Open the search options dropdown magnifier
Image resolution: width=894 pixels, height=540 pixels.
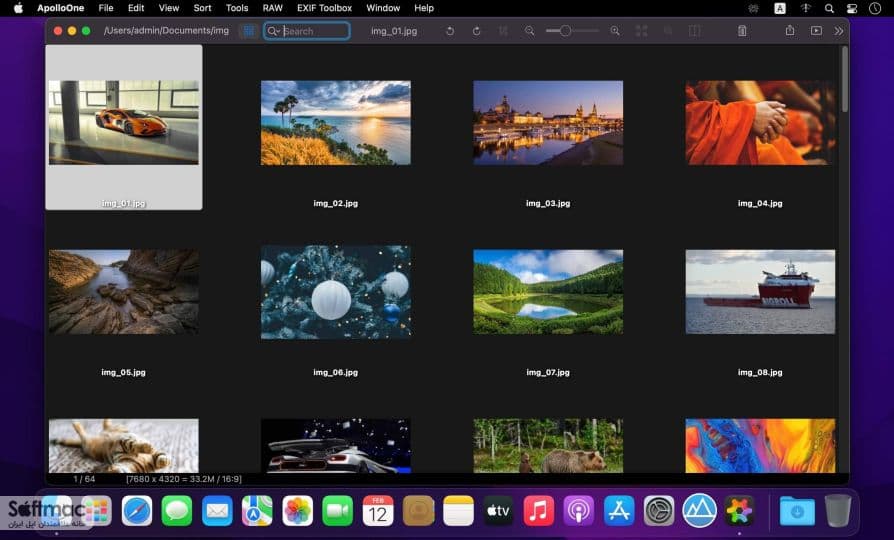pyautogui.click(x=274, y=31)
